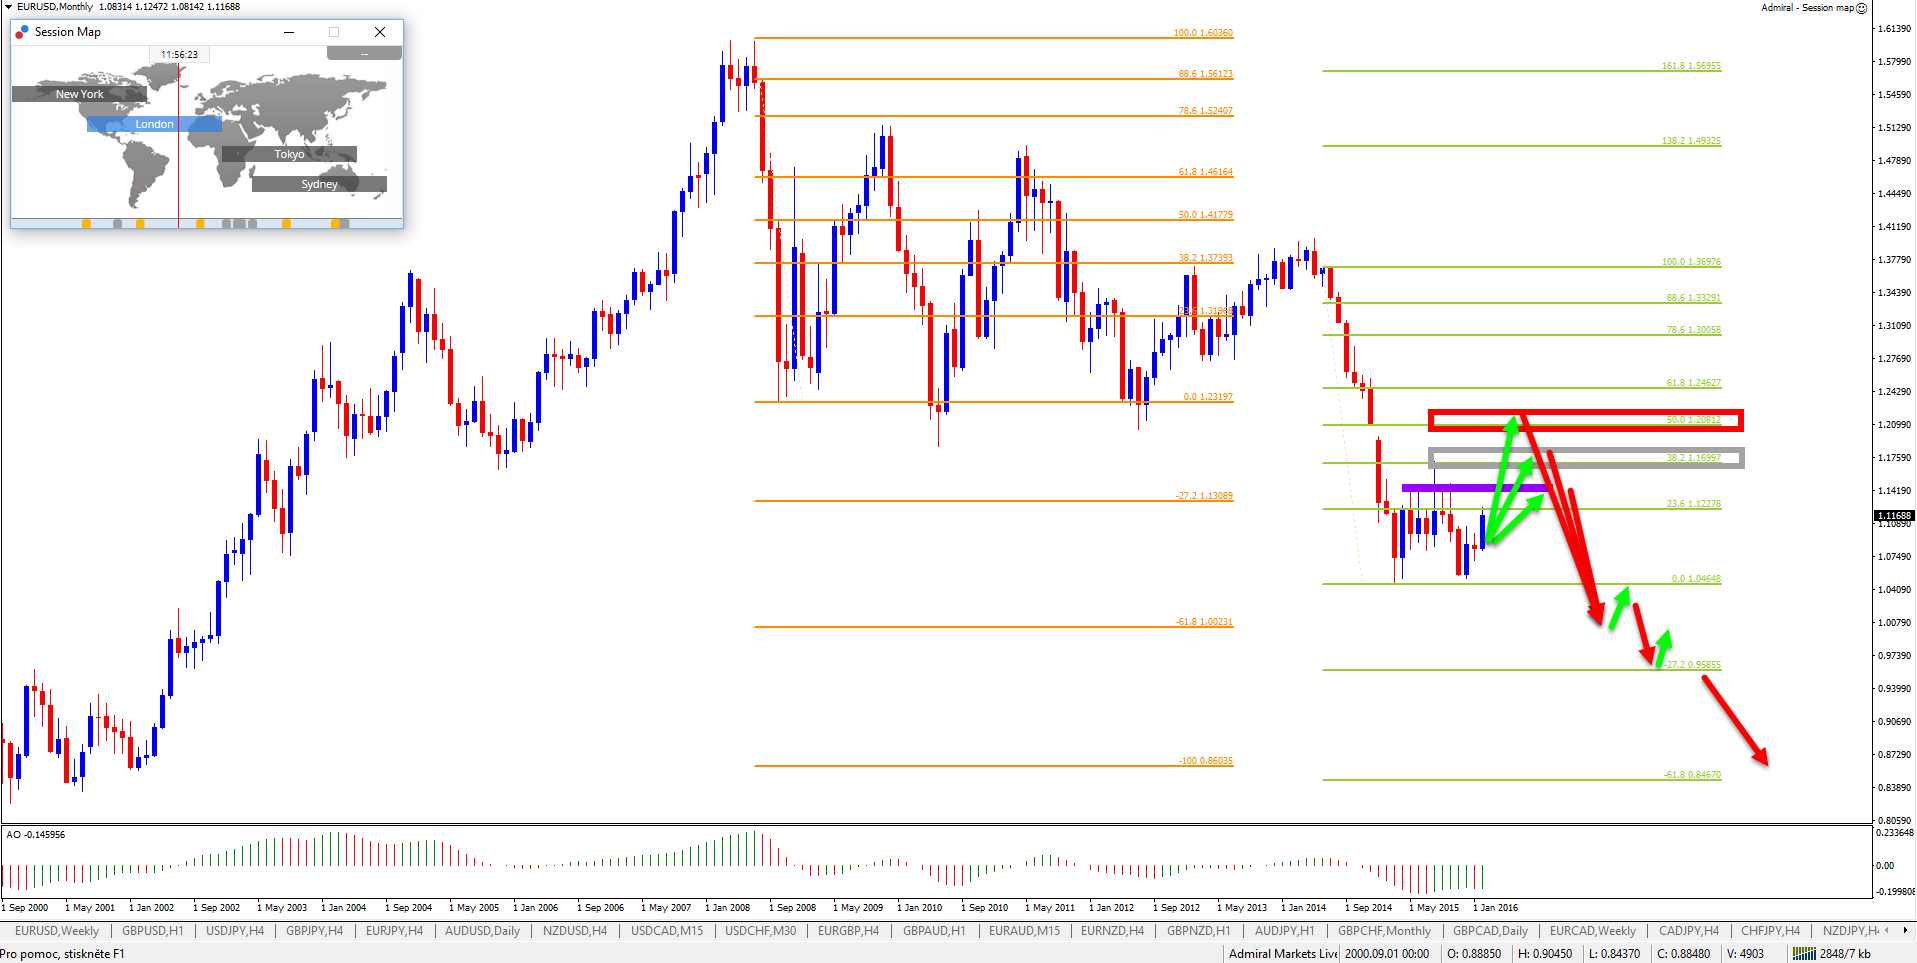Image resolution: width=1917 pixels, height=963 pixels.
Task: Click the green 61.8 1.24627 Fibonacci label
Action: pos(1694,383)
